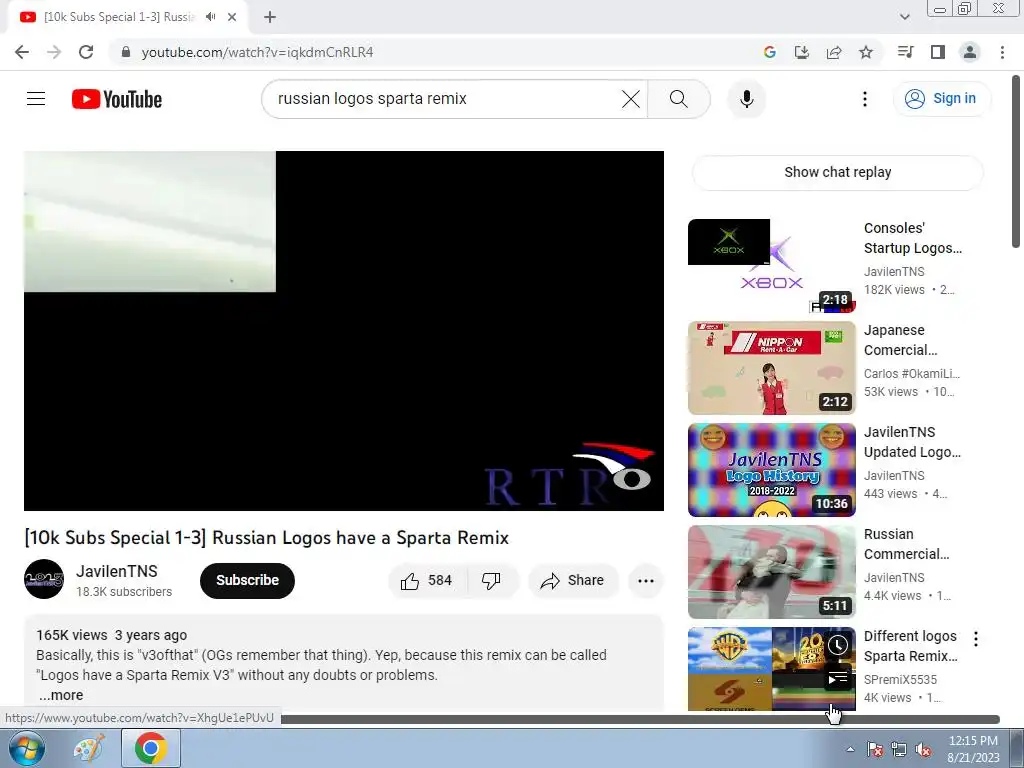Open the volume speaker tray icon

tap(923, 750)
